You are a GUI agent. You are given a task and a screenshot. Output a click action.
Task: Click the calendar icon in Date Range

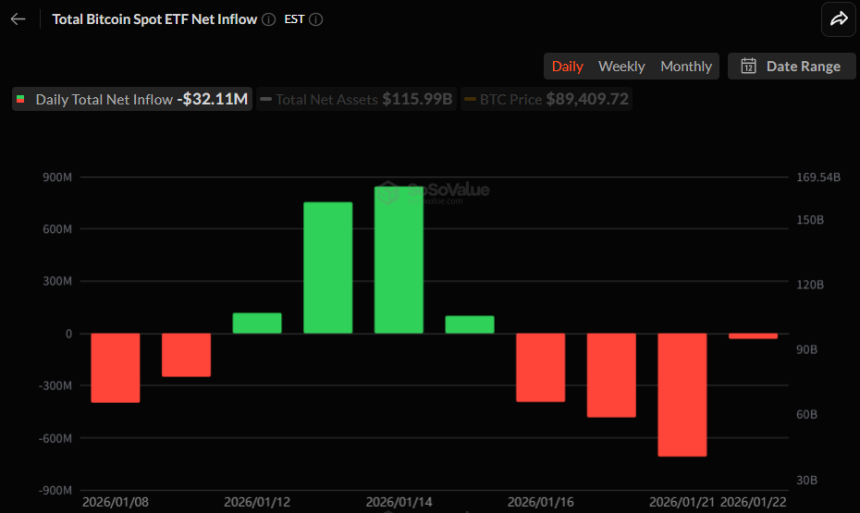click(x=748, y=66)
